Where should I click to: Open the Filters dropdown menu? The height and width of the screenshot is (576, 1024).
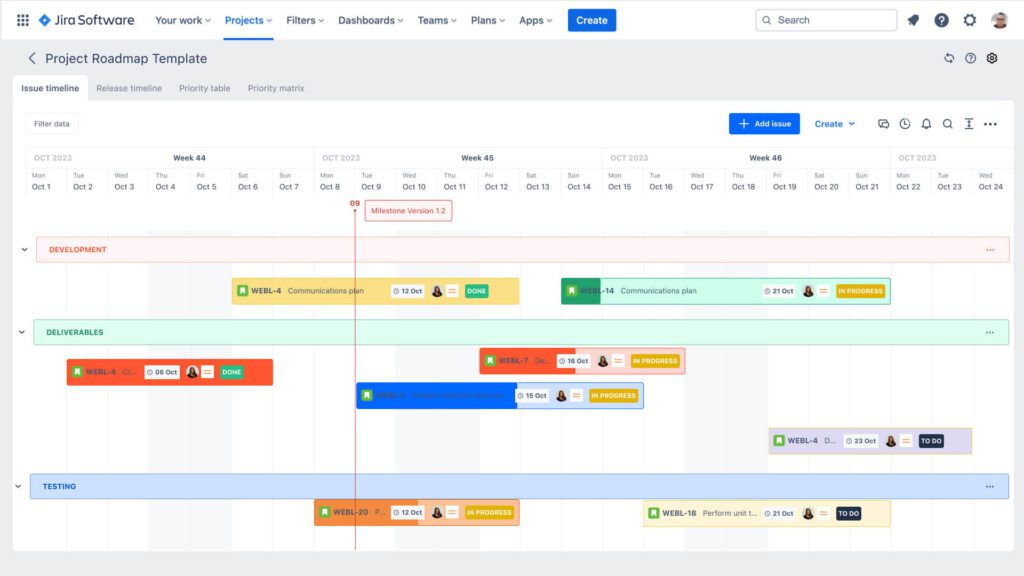pyautogui.click(x=305, y=20)
